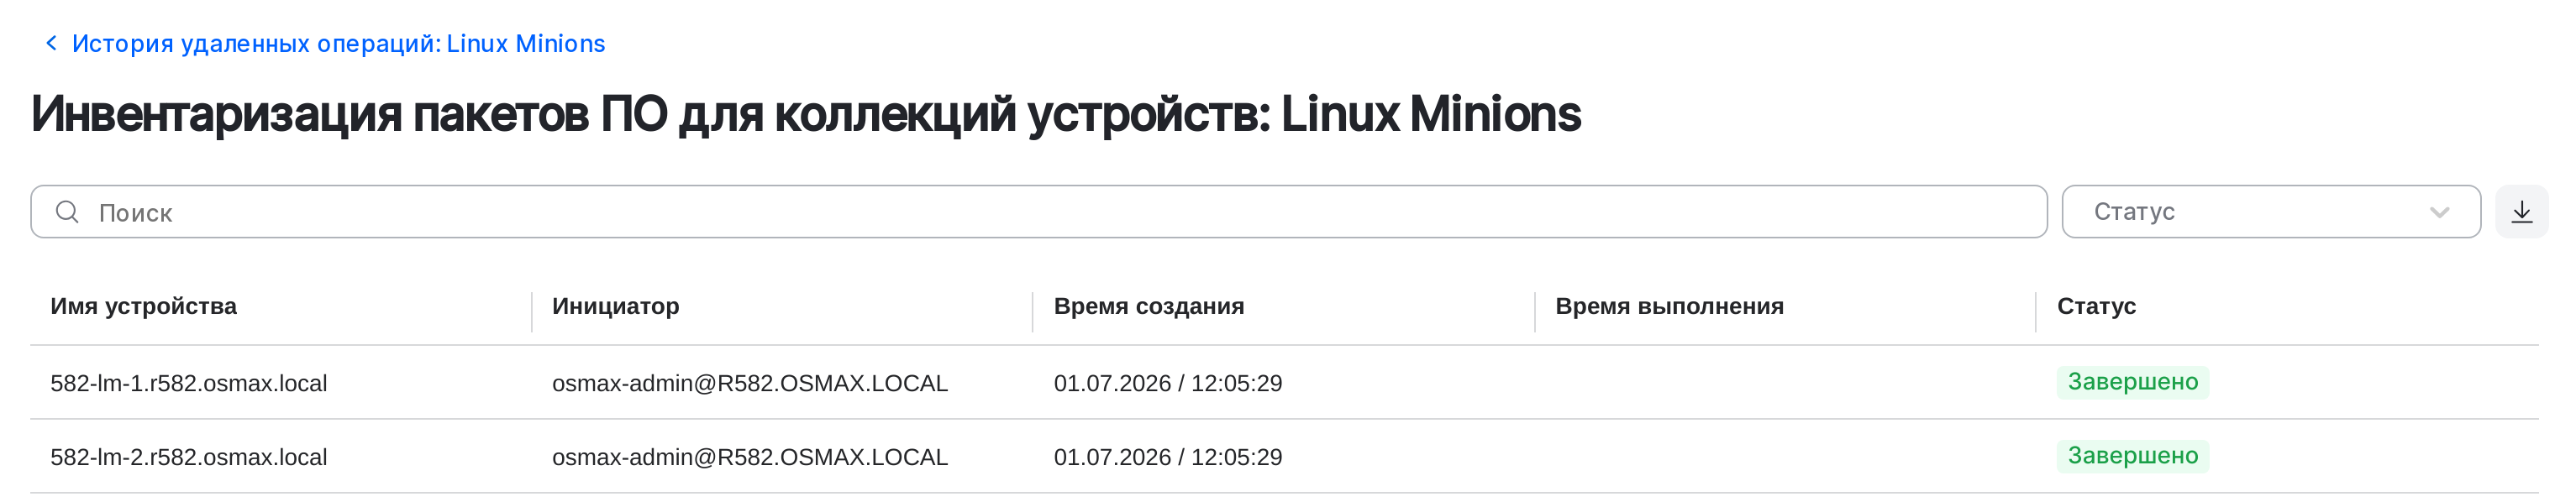Screen dimensions: 2576x502
Task: Click Завершено badge for 582-lm-2
Action: click(2133, 456)
